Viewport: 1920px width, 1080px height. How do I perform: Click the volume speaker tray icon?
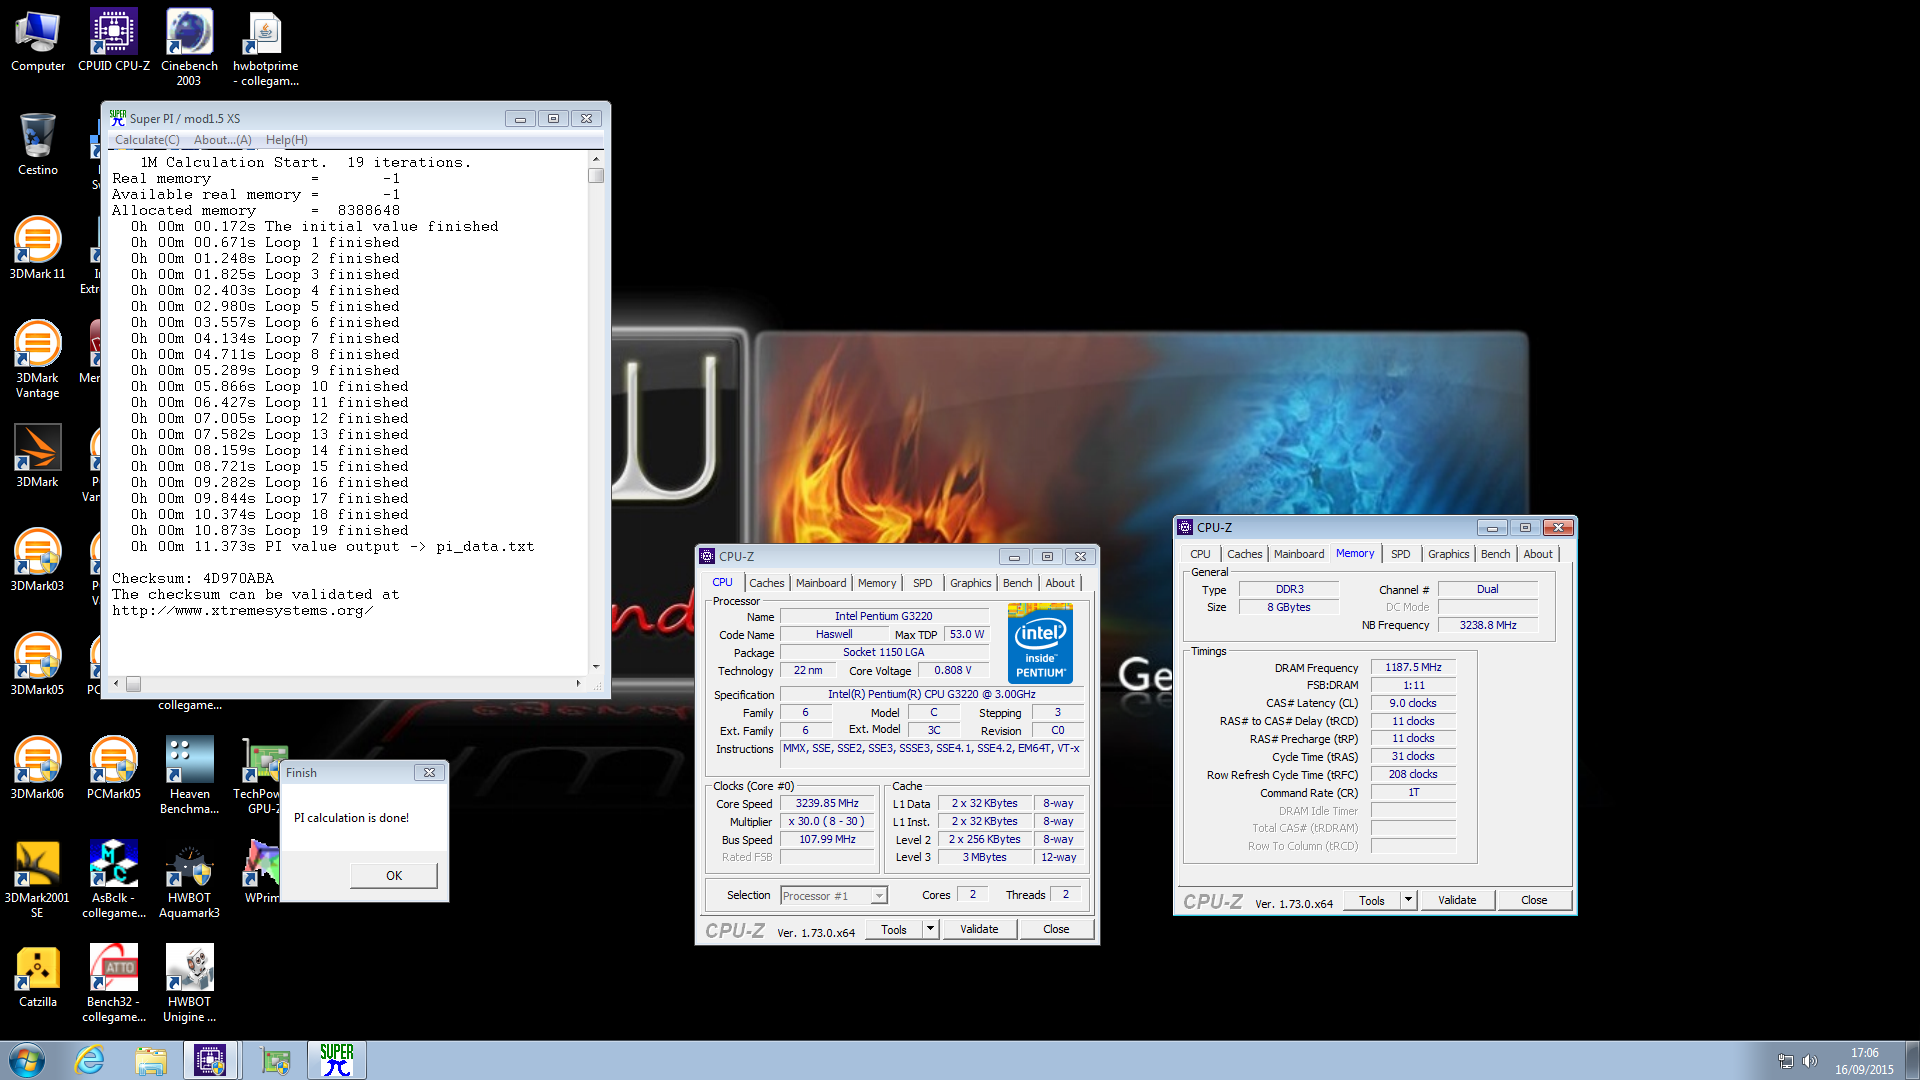[x=1809, y=1061]
